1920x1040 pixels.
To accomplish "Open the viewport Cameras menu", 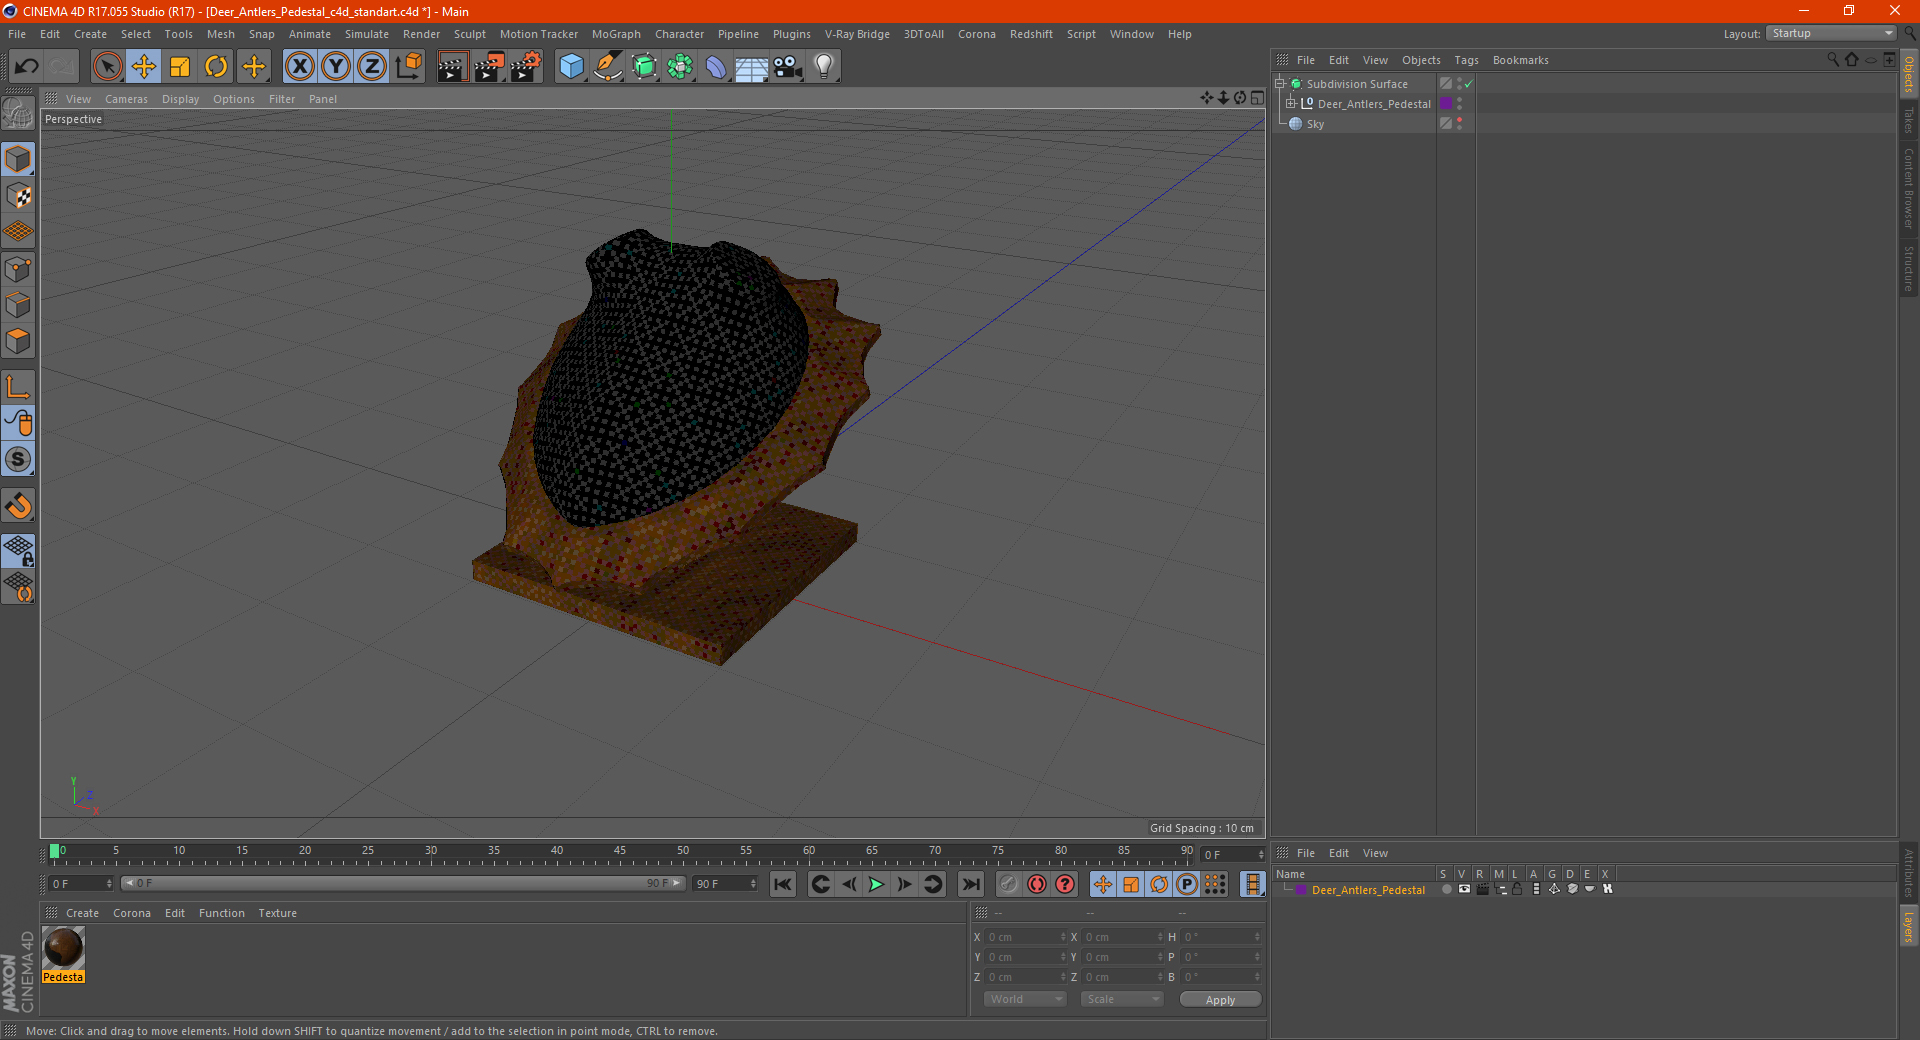I will pyautogui.click(x=126, y=99).
